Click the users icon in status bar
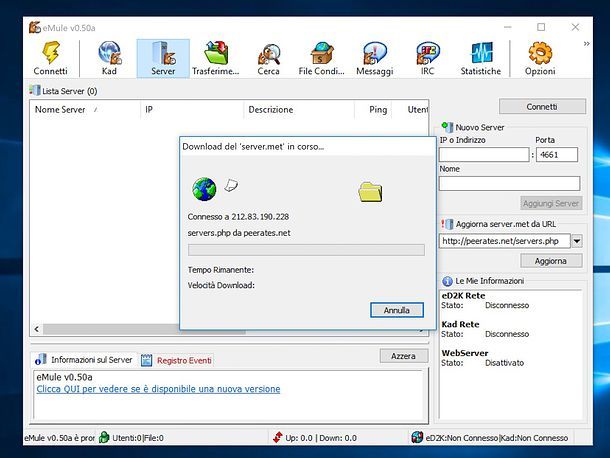The image size is (610, 458). point(104,437)
